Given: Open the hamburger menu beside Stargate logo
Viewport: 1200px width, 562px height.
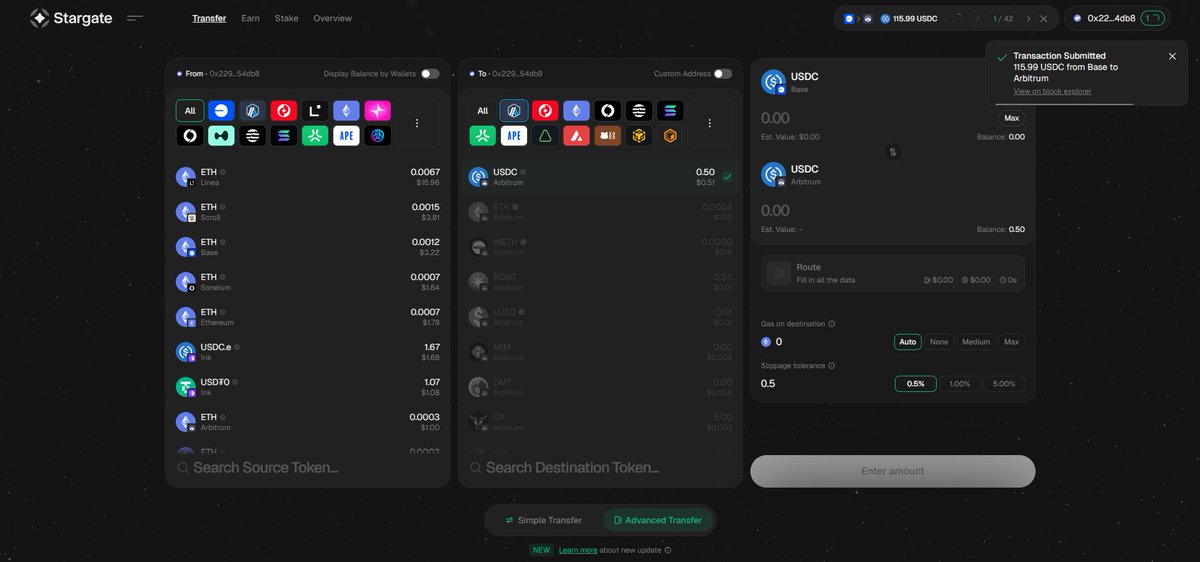Looking at the screenshot, I should [x=135, y=18].
